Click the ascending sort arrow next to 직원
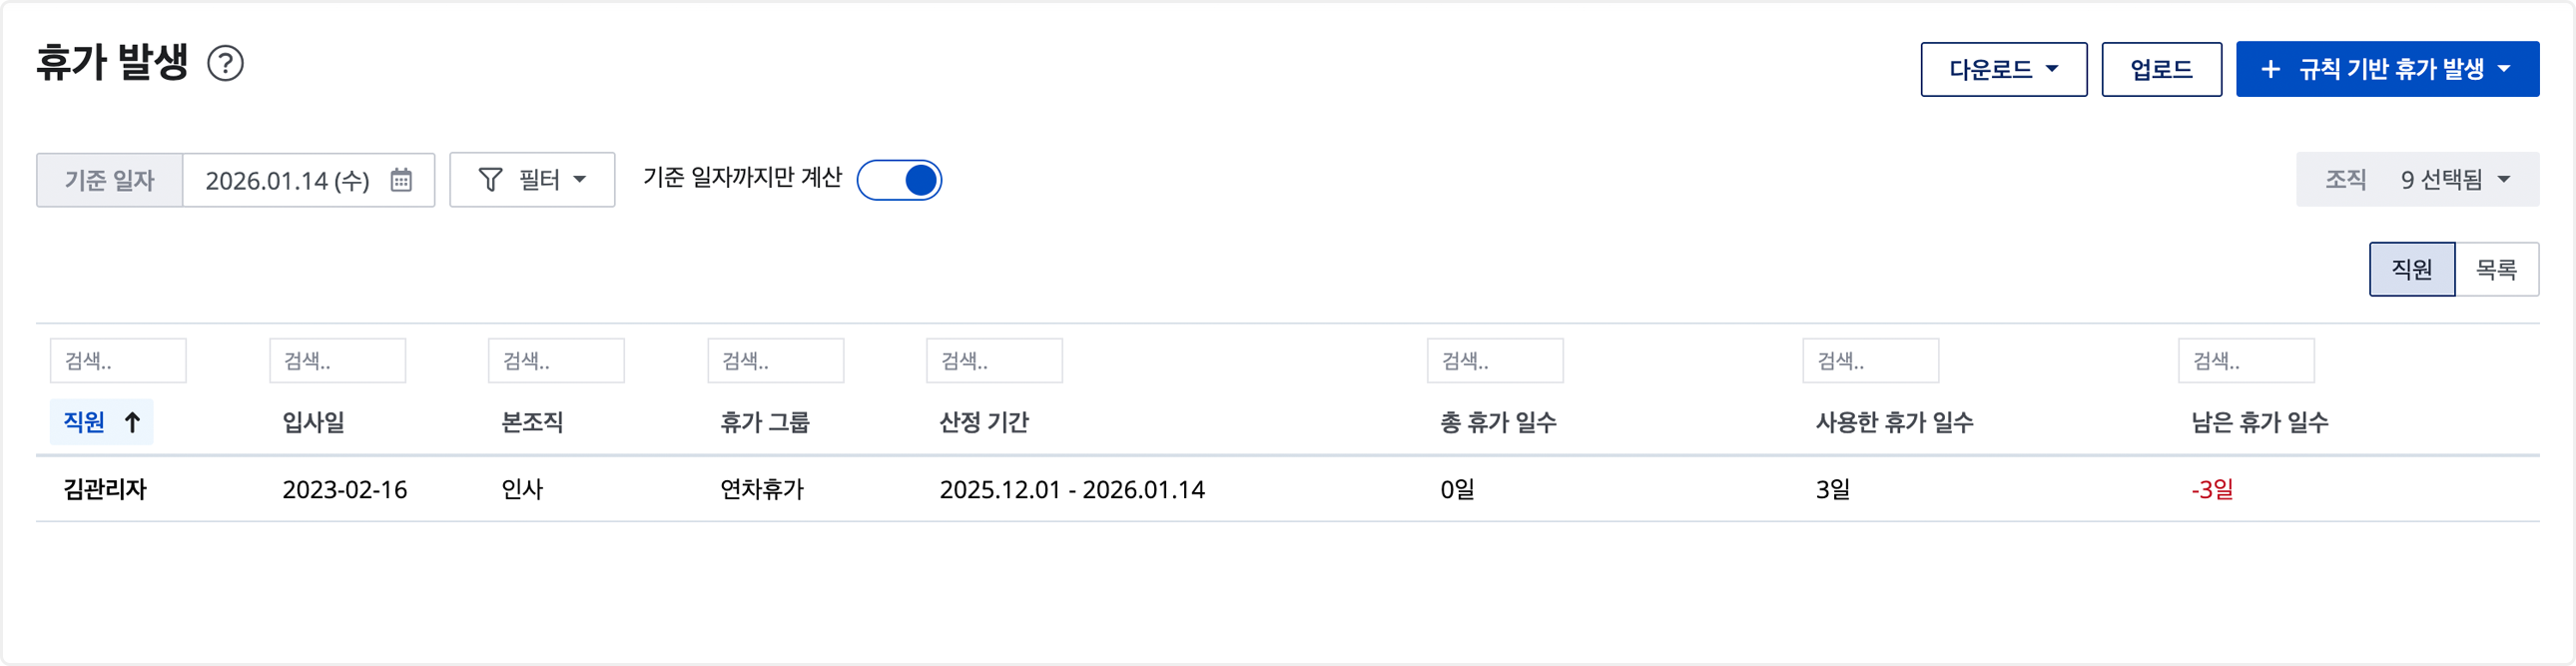The width and height of the screenshot is (2576, 666). (x=132, y=422)
